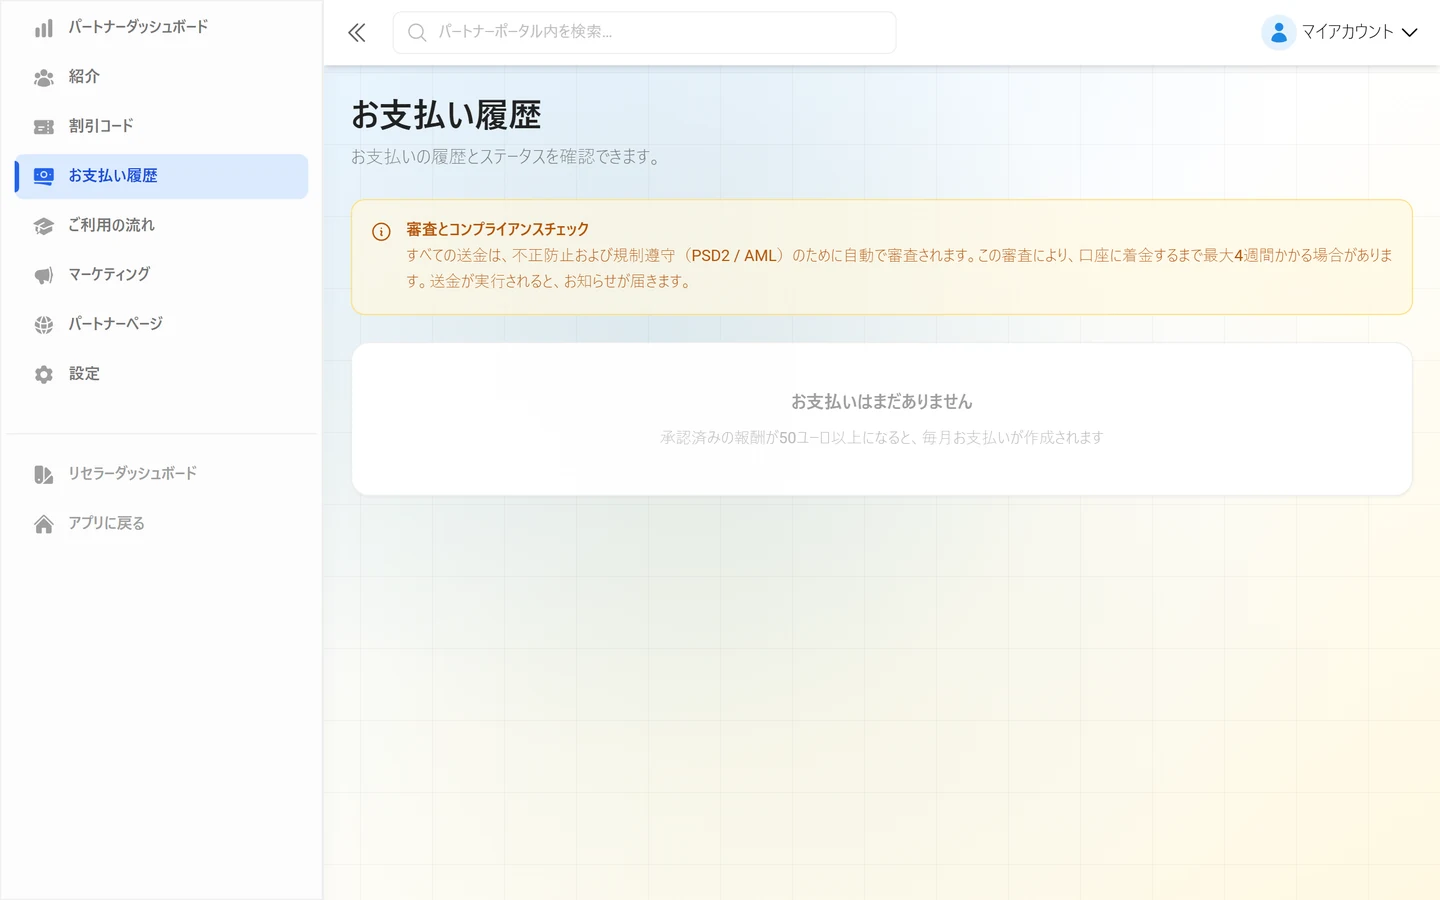The height and width of the screenshot is (900, 1440).
Task: Click the リセラーダッシュボード icon
Action: coord(44,474)
